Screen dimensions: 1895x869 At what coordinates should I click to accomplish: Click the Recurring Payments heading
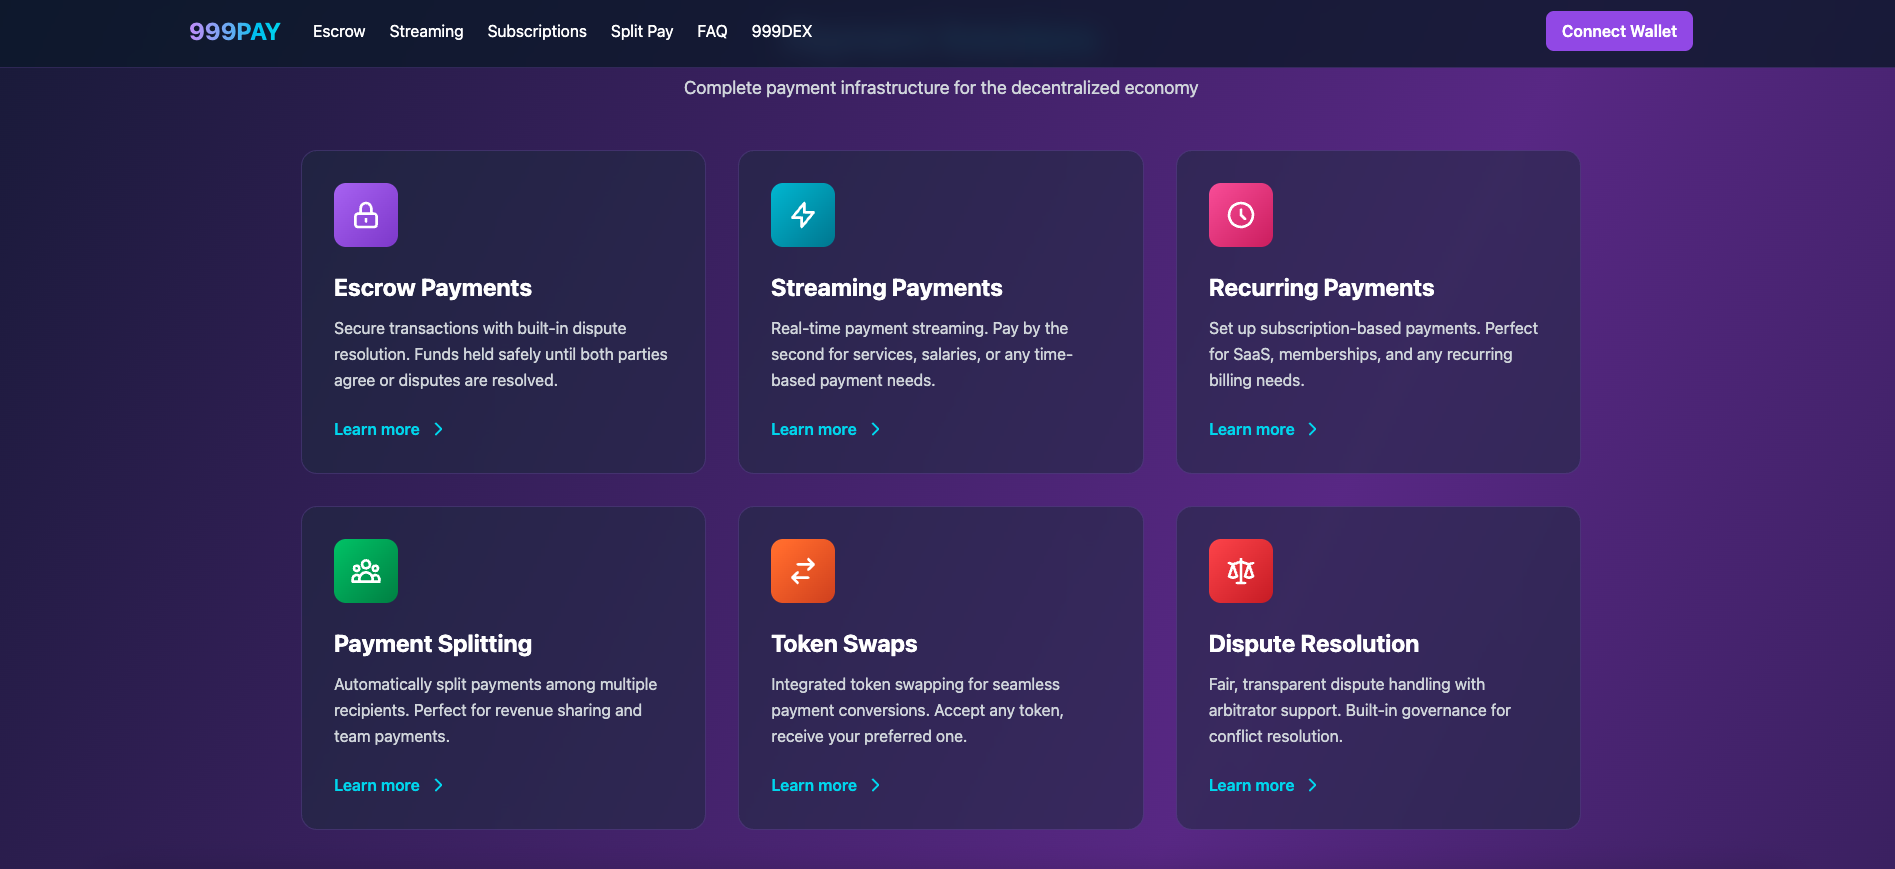(1321, 288)
